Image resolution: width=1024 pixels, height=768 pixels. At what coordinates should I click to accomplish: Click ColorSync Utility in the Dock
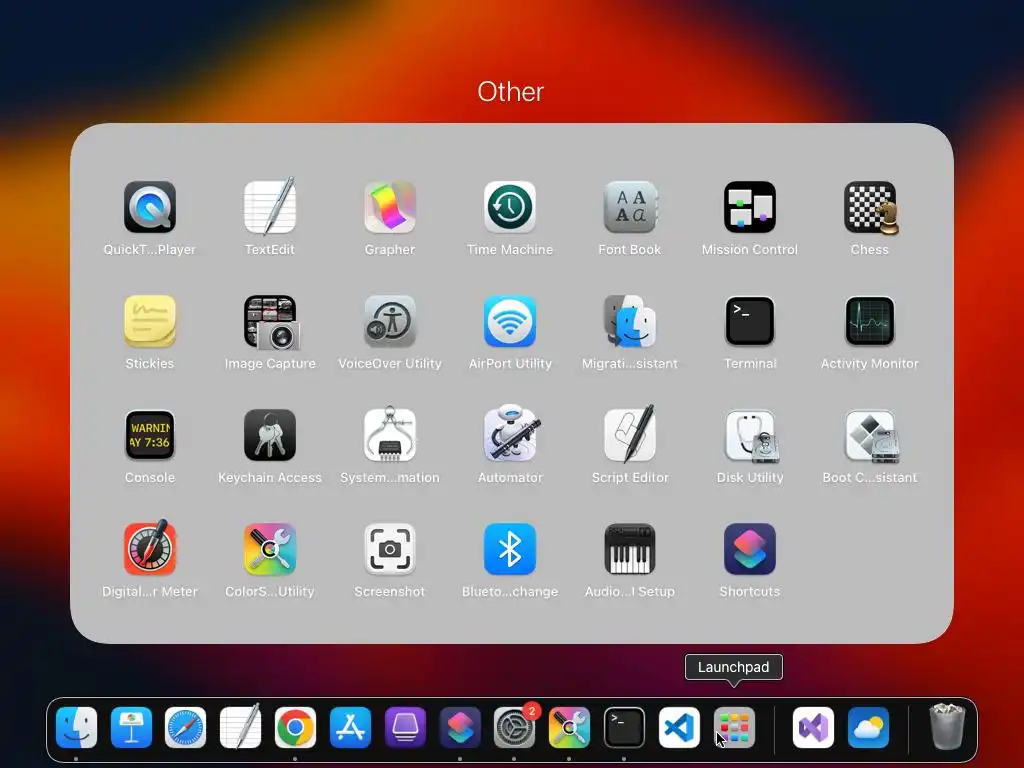pyautogui.click(x=569, y=728)
